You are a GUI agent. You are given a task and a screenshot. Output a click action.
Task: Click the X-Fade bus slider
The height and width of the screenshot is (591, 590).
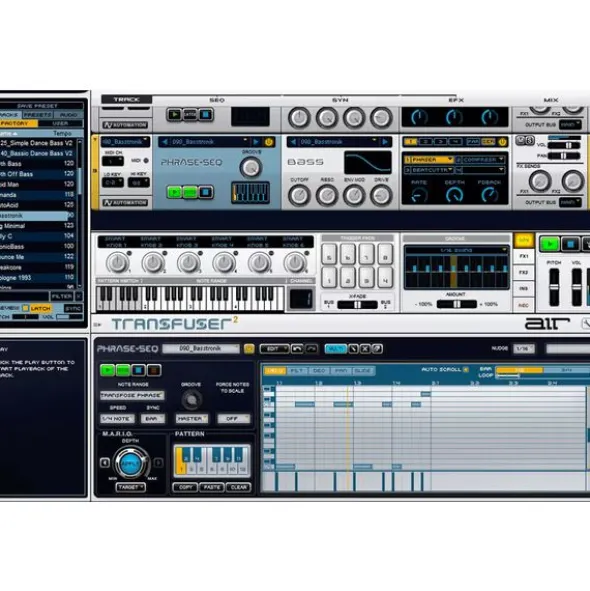point(357,305)
